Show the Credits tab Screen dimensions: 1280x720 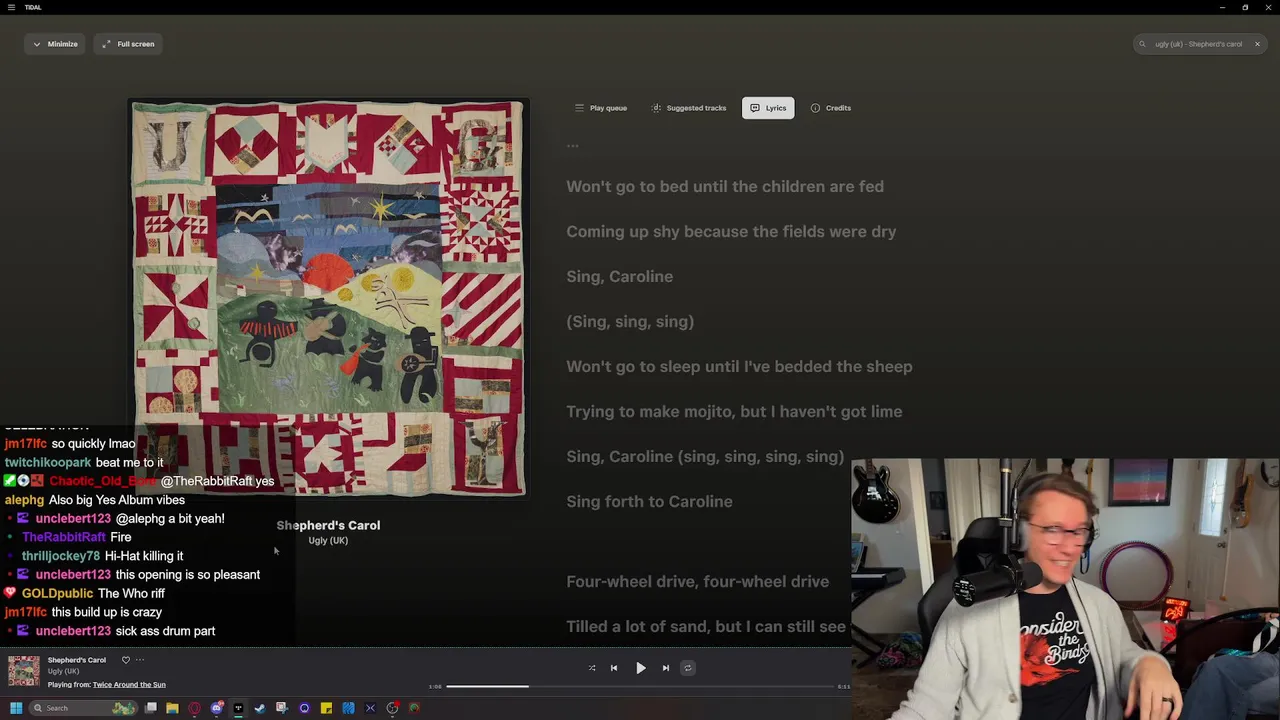(831, 108)
